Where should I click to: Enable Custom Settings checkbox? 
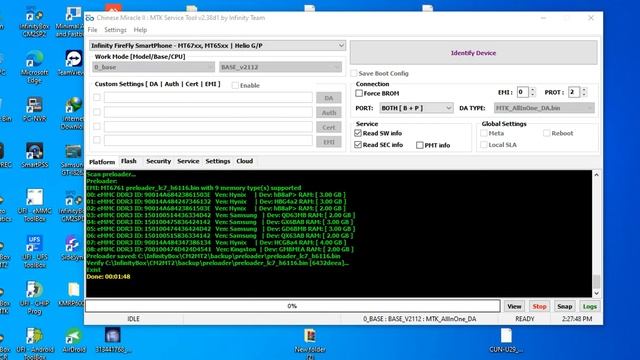pyautogui.click(x=235, y=85)
